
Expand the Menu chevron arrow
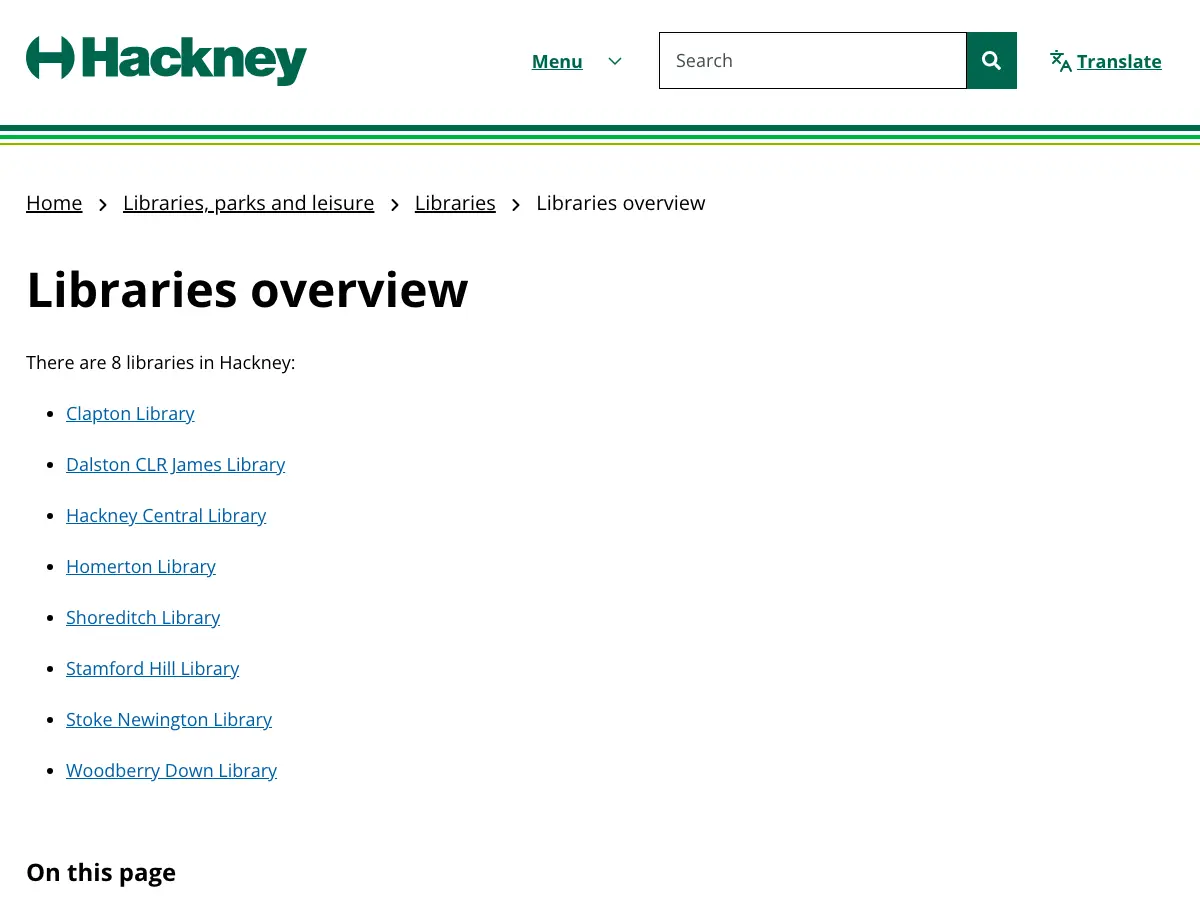point(615,61)
